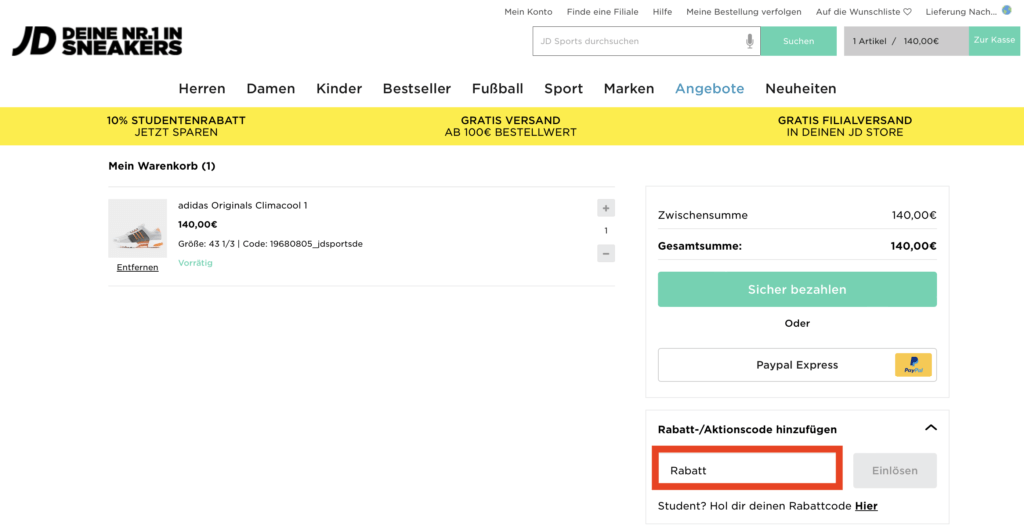Open the Kinder menu
Screen dimensions: 1024x529
point(339,89)
